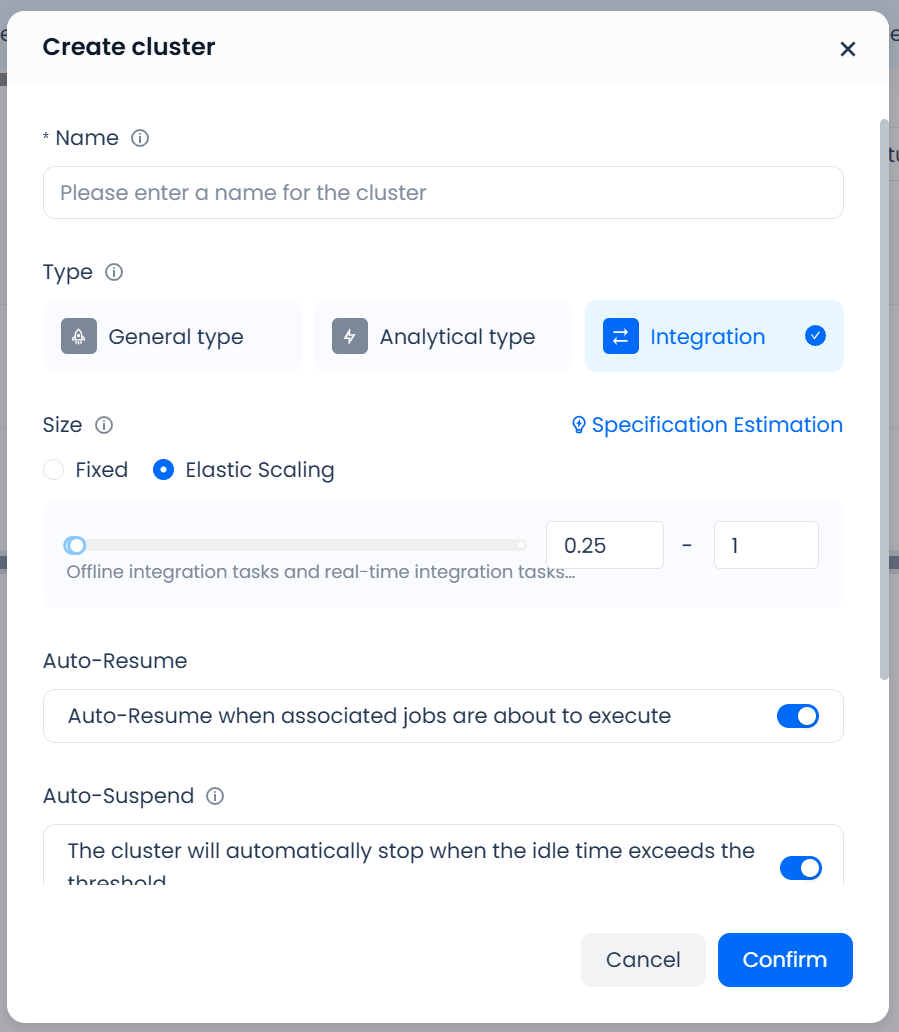Click the info icon beside Type
The width and height of the screenshot is (899, 1032).
pyautogui.click(x=114, y=272)
